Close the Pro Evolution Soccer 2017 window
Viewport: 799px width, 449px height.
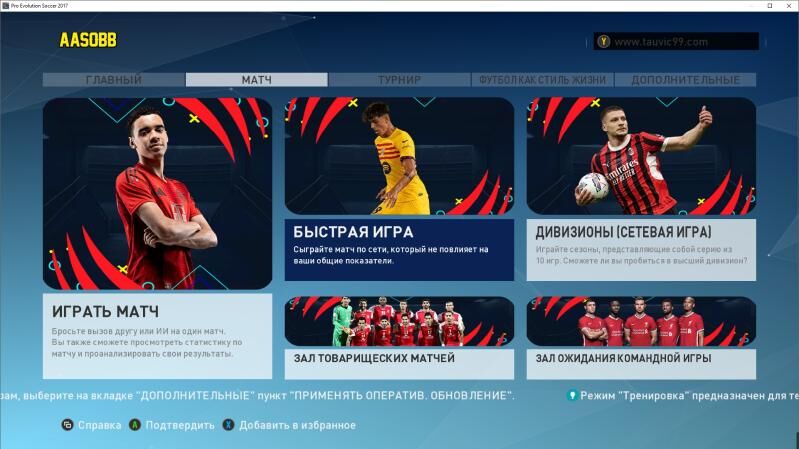tap(790, 6)
